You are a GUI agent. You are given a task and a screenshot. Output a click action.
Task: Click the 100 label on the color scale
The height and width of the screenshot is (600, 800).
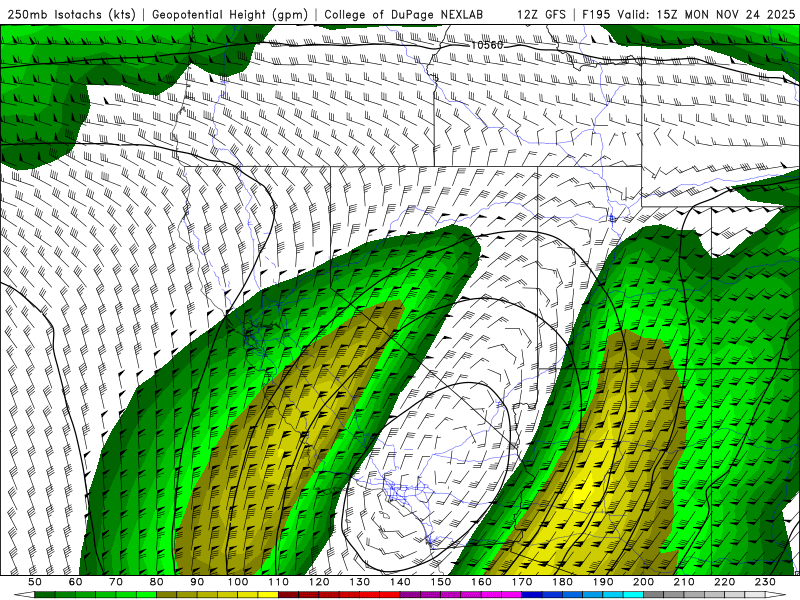click(238, 582)
